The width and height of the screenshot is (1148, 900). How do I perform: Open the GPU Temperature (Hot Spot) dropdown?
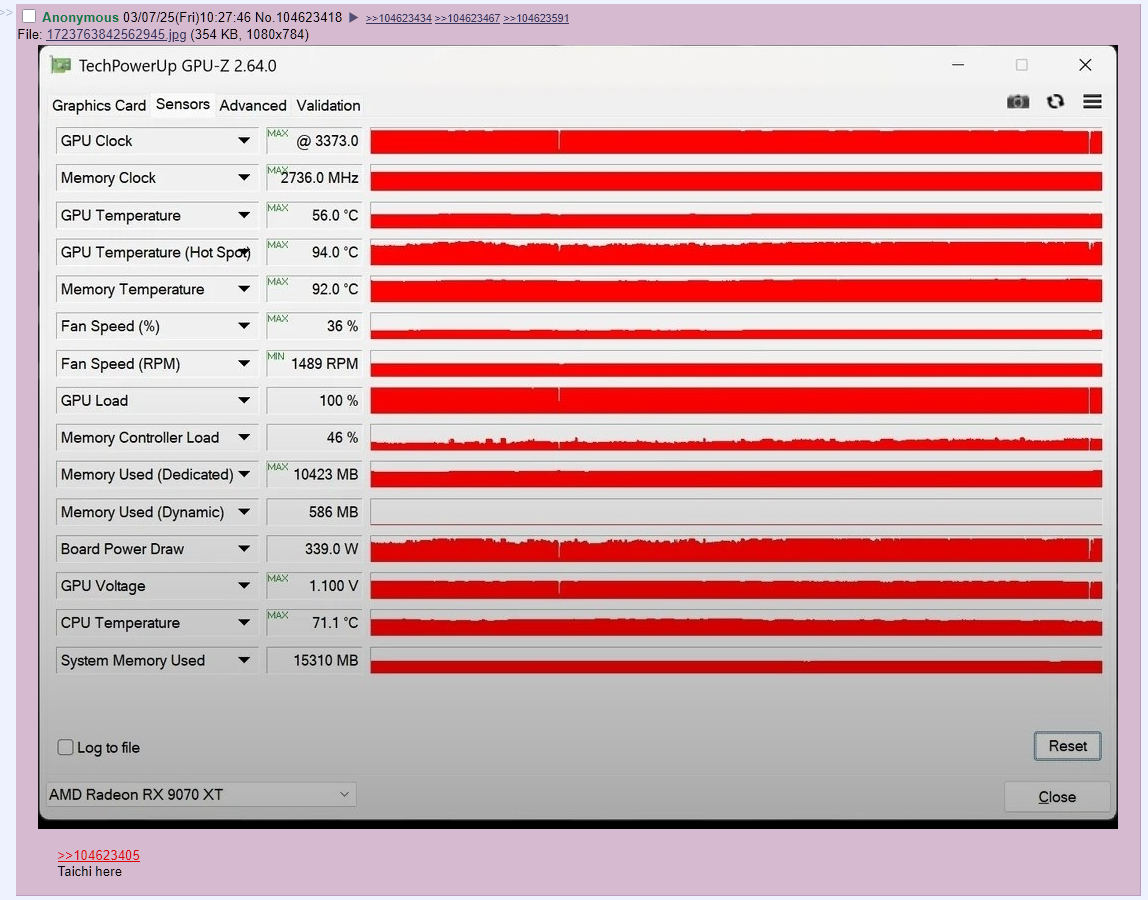[x=244, y=252]
